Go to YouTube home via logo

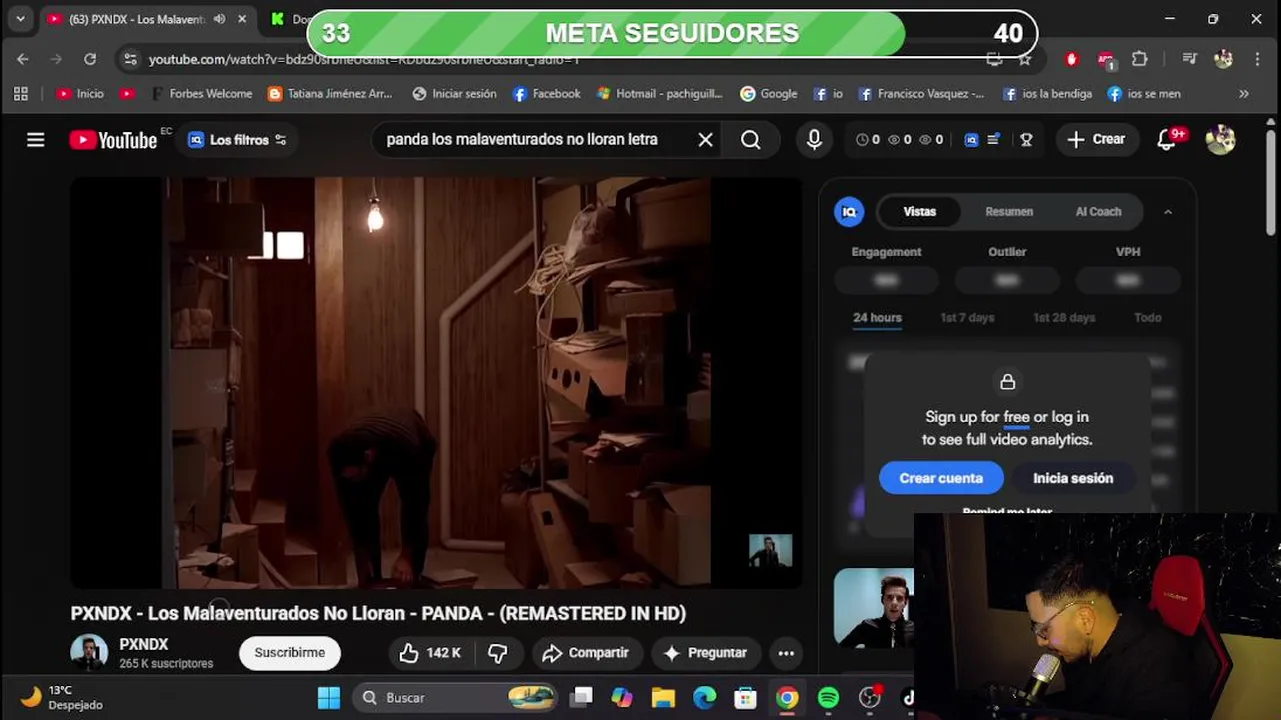[113, 140]
